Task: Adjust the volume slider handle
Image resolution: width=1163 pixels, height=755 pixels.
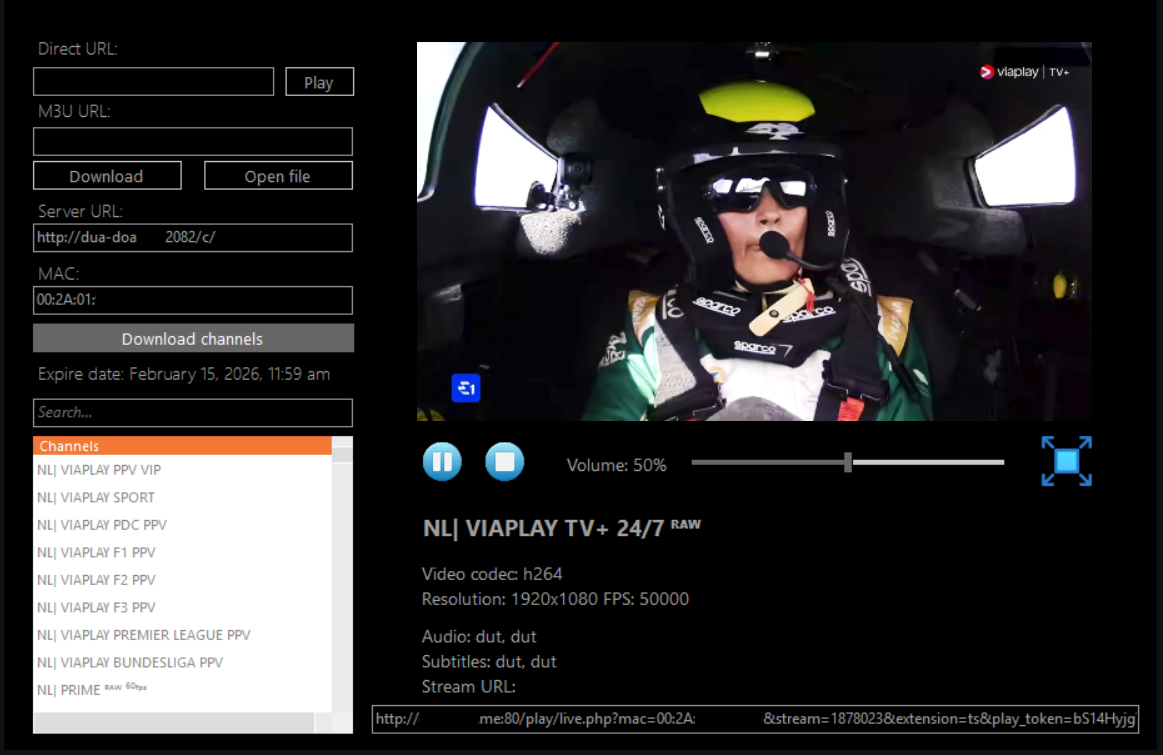Action: pyautogui.click(x=848, y=462)
